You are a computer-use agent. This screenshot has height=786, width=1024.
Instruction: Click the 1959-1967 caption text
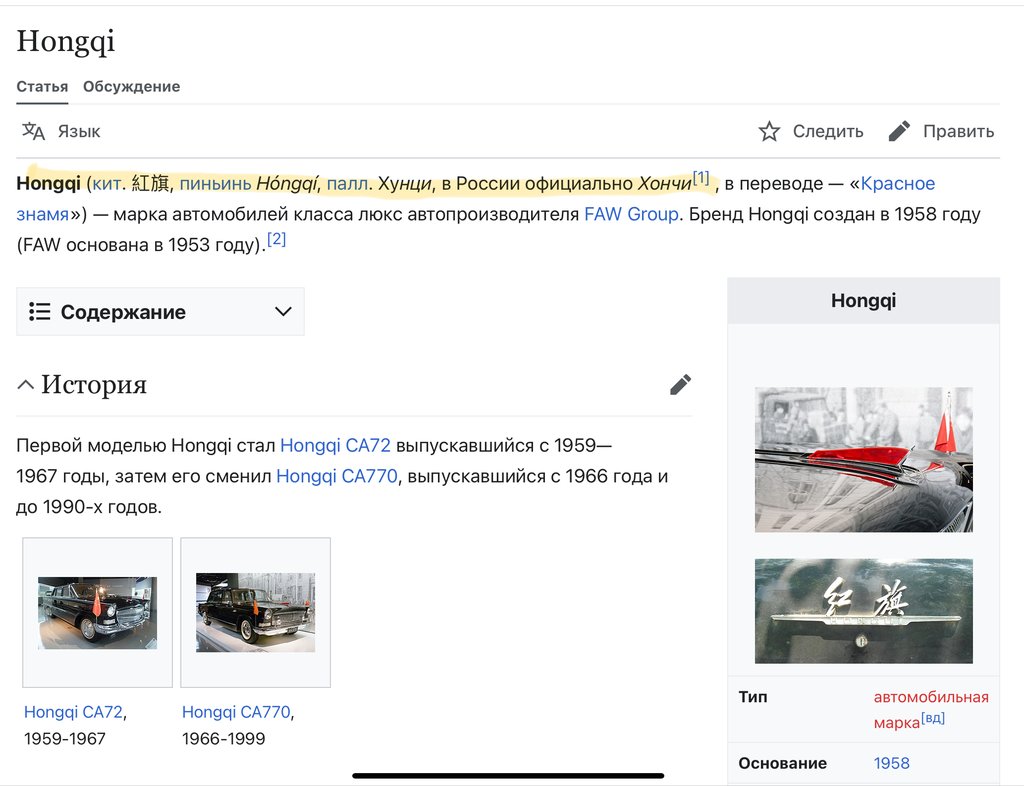pos(65,738)
